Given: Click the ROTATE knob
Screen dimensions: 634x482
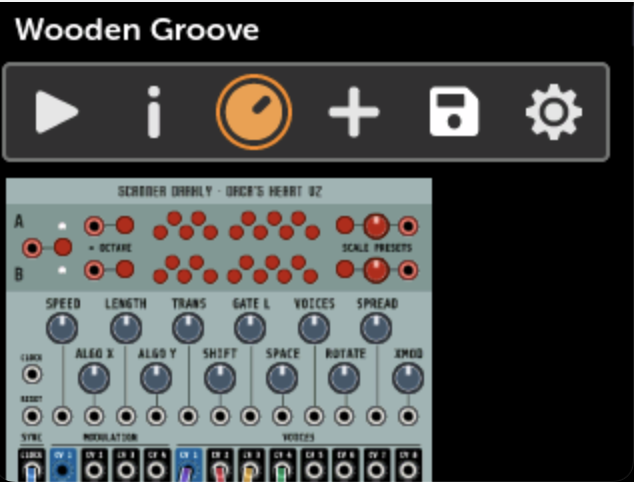Looking at the screenshot, I should 344,378.
